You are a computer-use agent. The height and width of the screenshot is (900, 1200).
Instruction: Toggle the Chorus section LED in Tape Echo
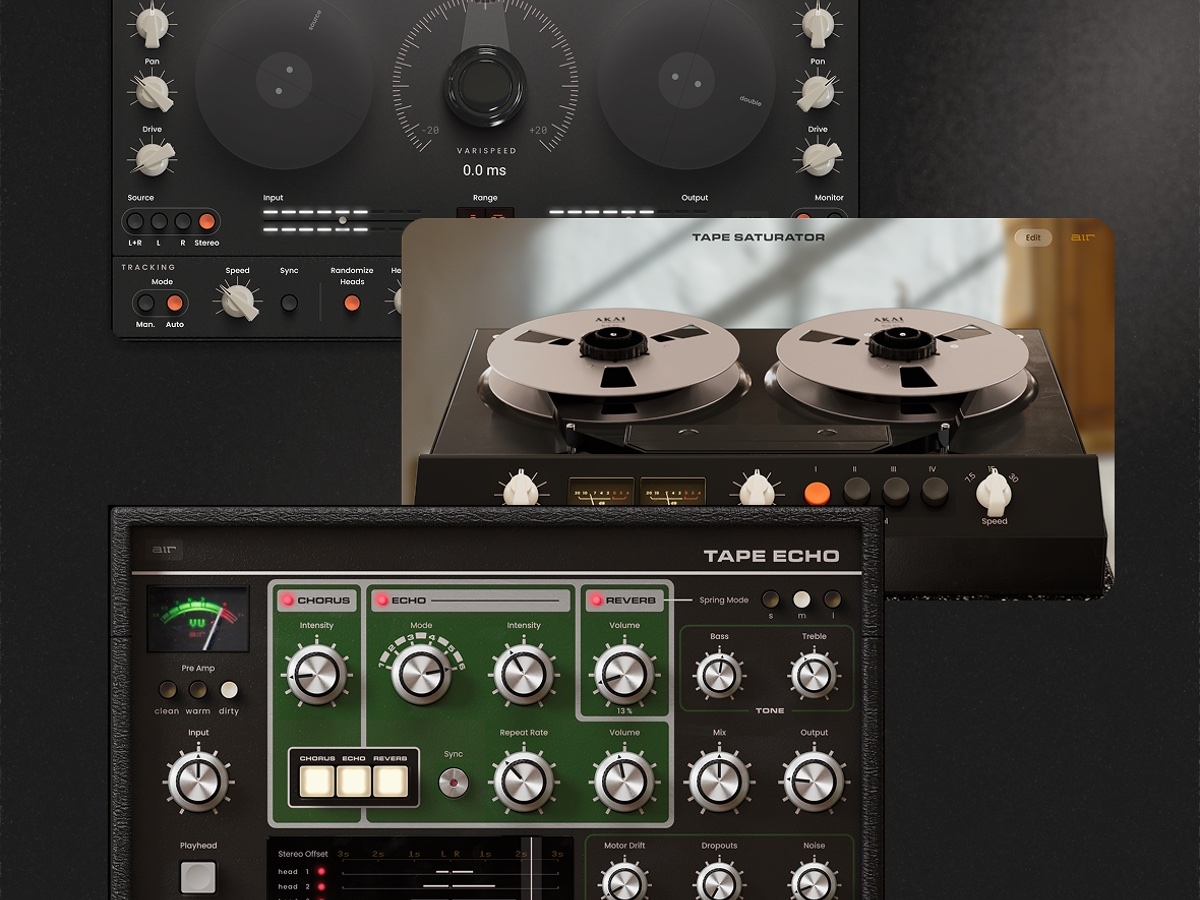[286, 600]
